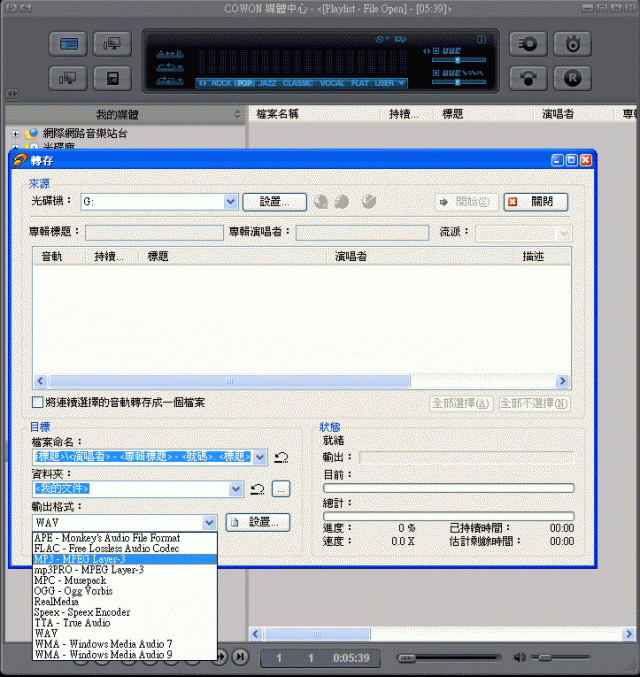
Task: Click the P button in title bar
Action: 11,7
